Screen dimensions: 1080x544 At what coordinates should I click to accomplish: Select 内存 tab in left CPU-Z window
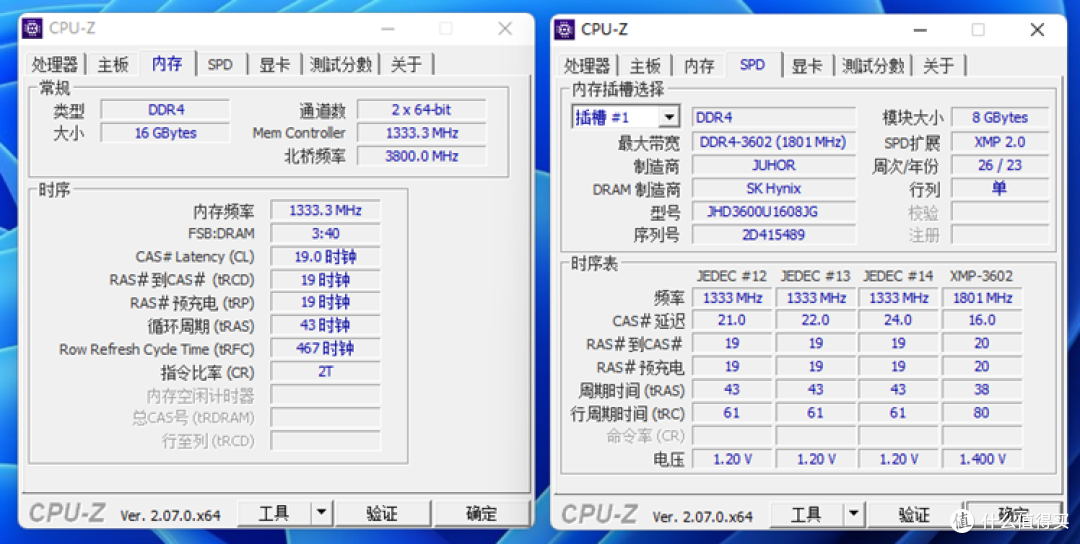click(x=167, y=63)
